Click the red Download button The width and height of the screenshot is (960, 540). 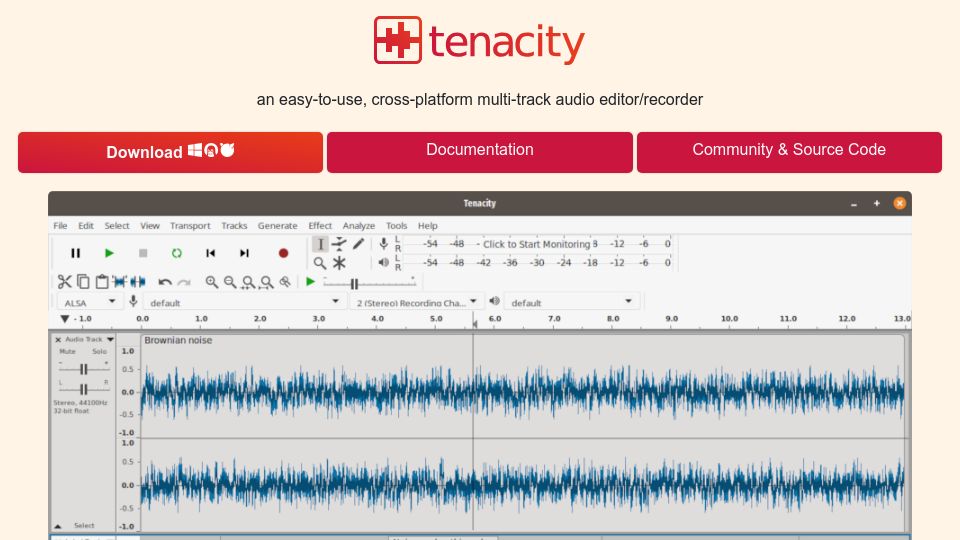point(170,152)
